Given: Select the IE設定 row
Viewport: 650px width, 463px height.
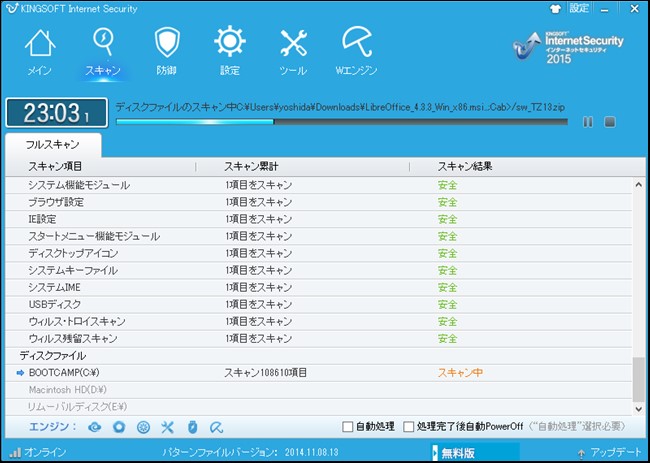Looking at the screenshot, I should (318, 219).
